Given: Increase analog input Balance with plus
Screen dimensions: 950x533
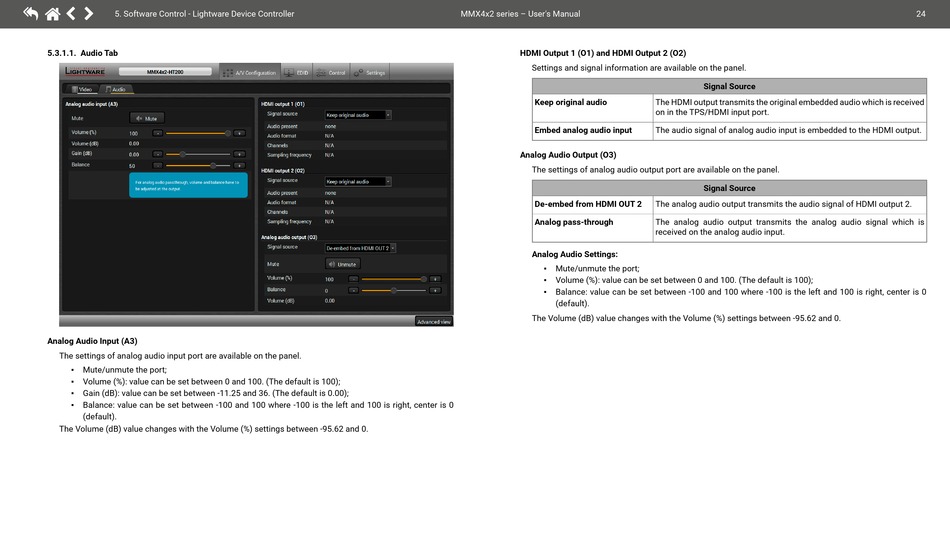Looking at the screenshot, I should tap(239, 165).
